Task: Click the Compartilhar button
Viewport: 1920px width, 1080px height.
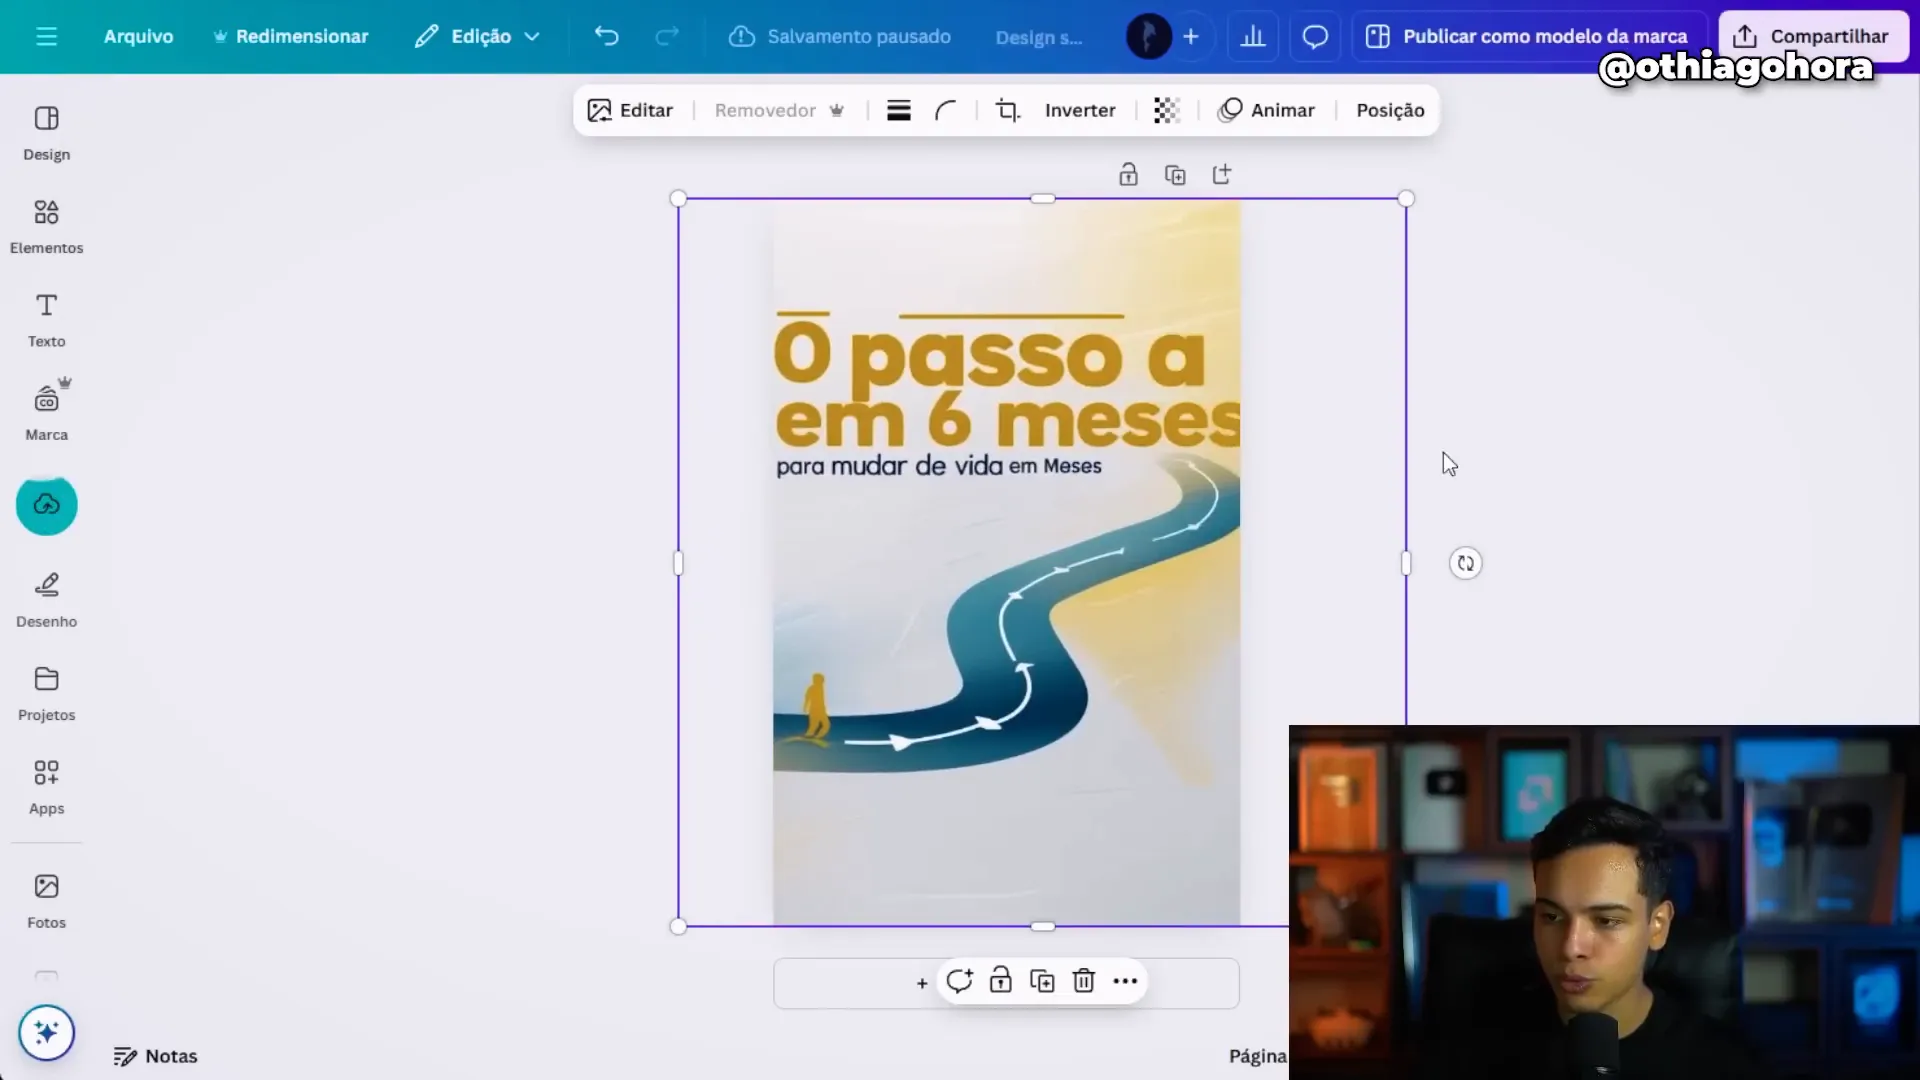Action: coord(1812,37)
